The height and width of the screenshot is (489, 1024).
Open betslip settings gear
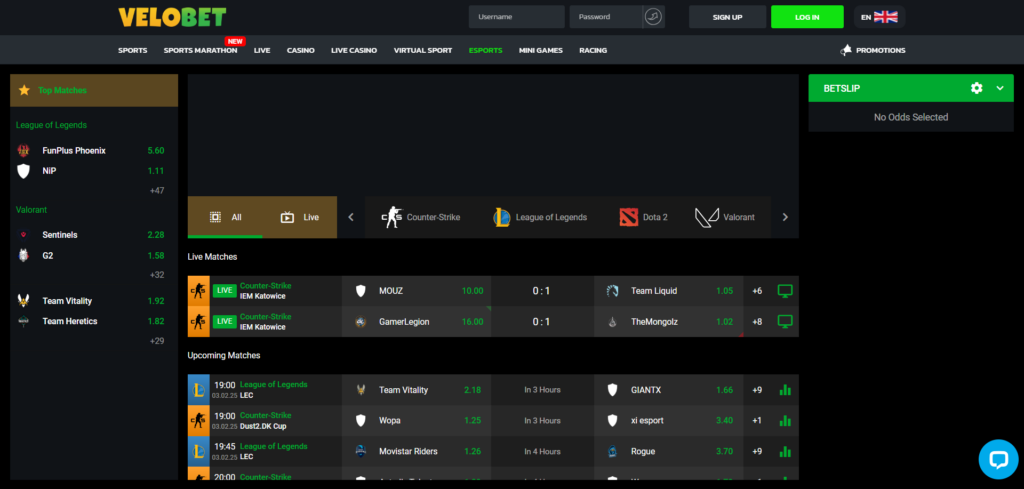pyautogui.click(x=977, y=89)
